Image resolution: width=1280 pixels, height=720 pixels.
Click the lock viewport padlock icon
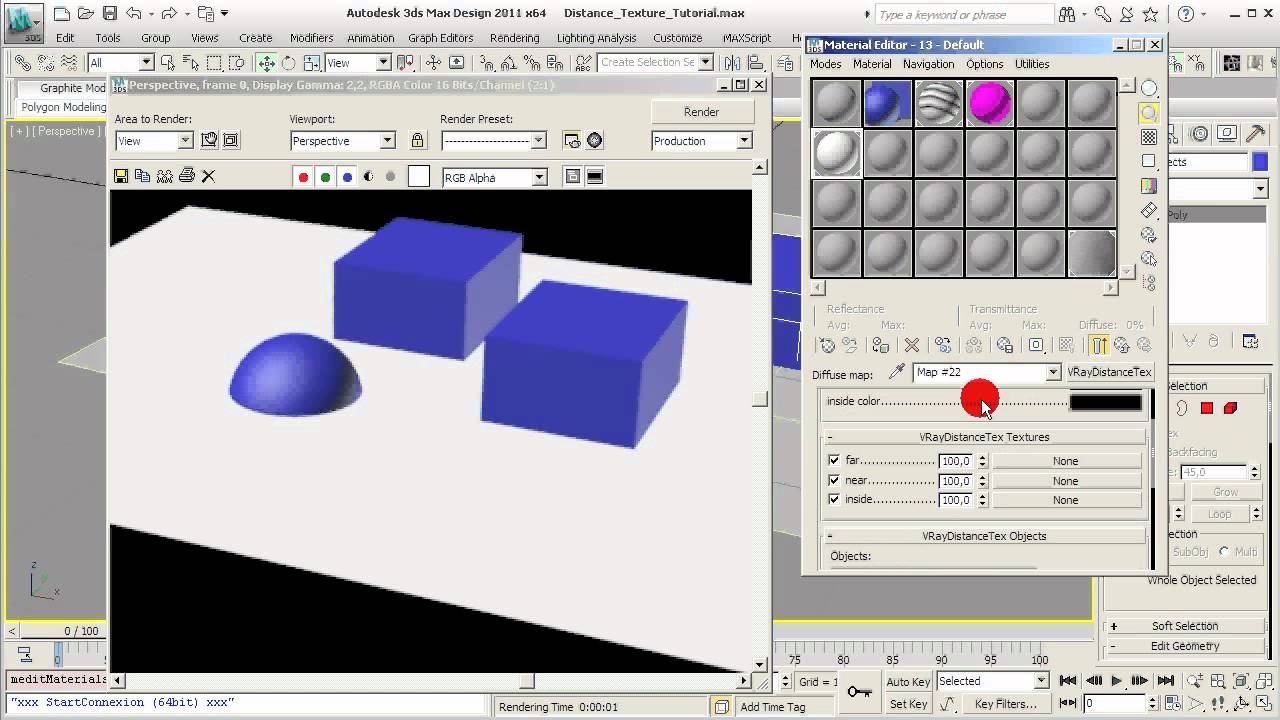click(418, 141)
